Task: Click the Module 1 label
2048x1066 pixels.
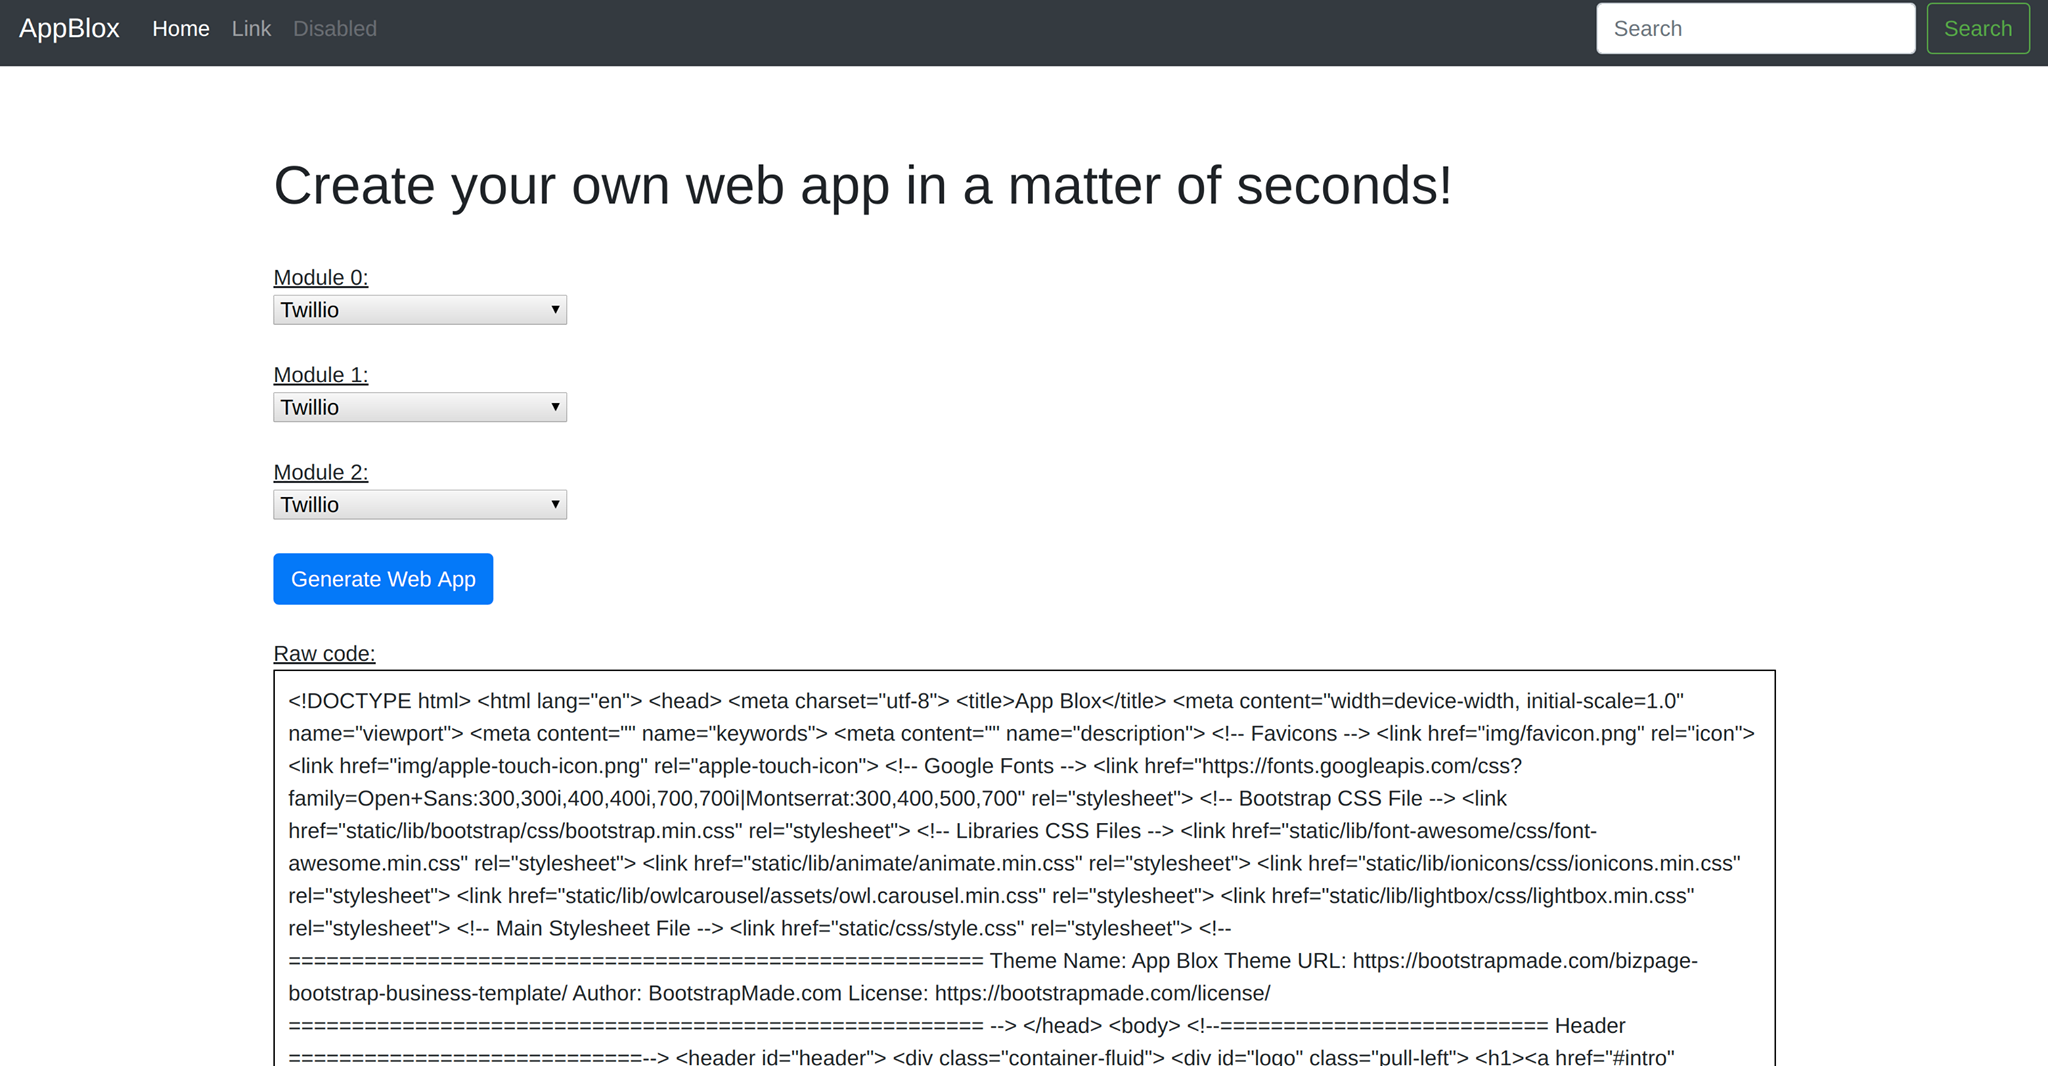Action: point(321,375)
